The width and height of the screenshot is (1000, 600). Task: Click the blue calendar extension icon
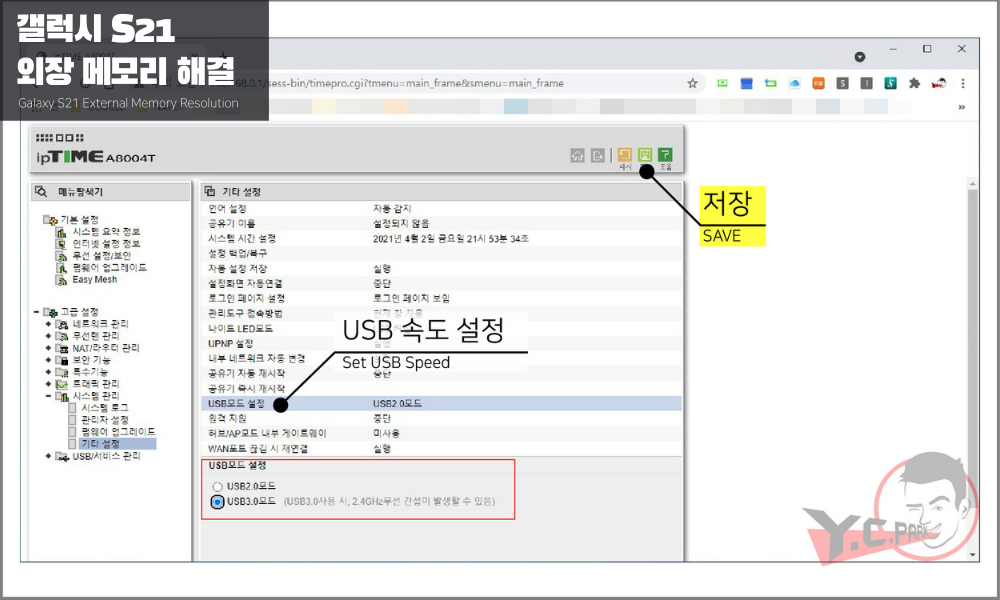[x=746, y=83]
